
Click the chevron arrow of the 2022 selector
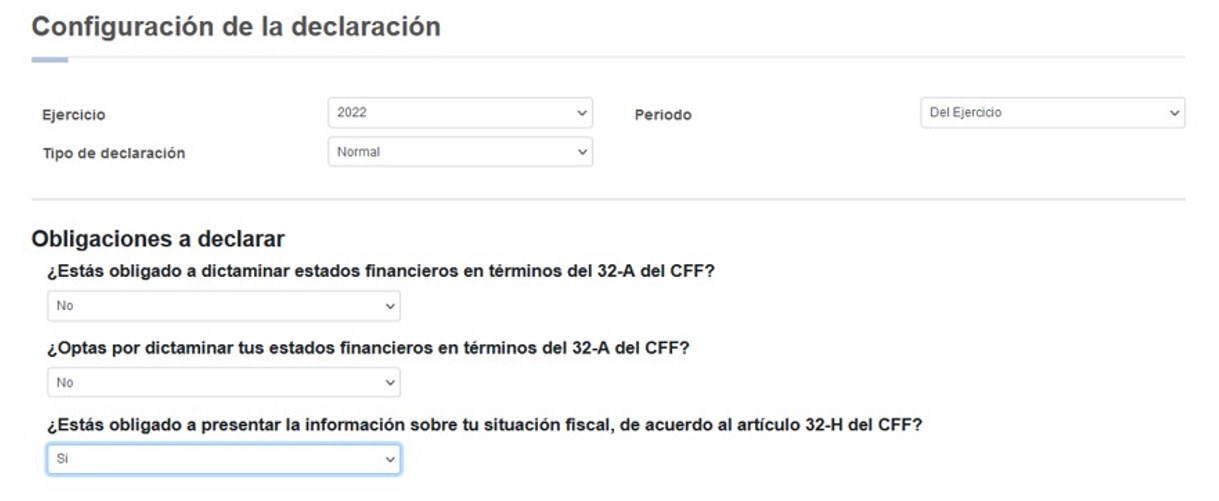[x=582, y=113]
